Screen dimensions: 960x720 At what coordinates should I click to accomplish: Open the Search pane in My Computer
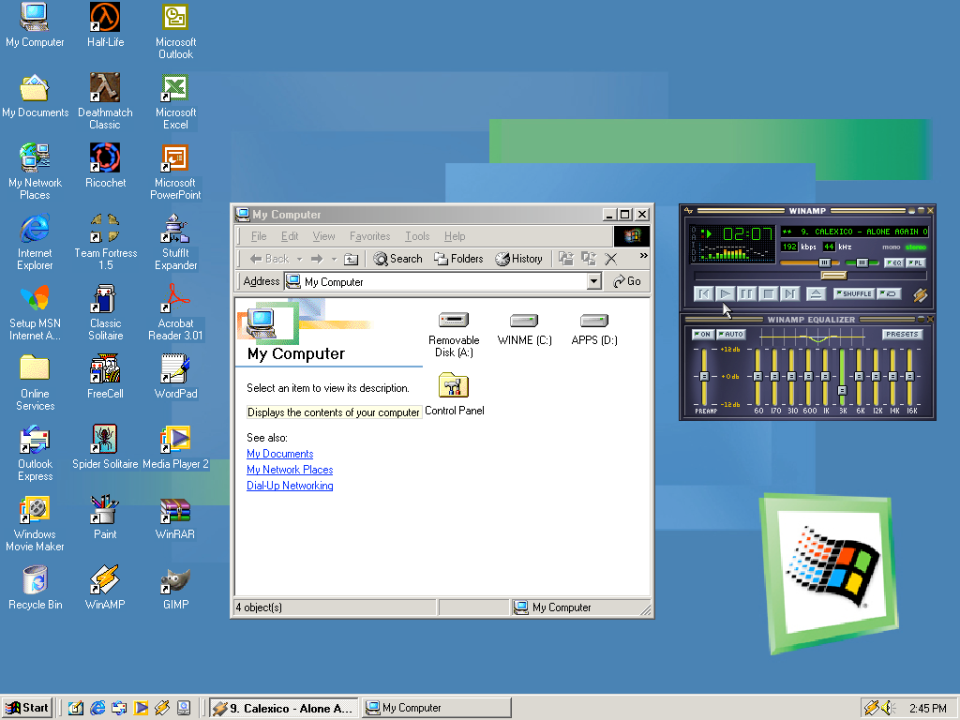click(x=397, y=258)
